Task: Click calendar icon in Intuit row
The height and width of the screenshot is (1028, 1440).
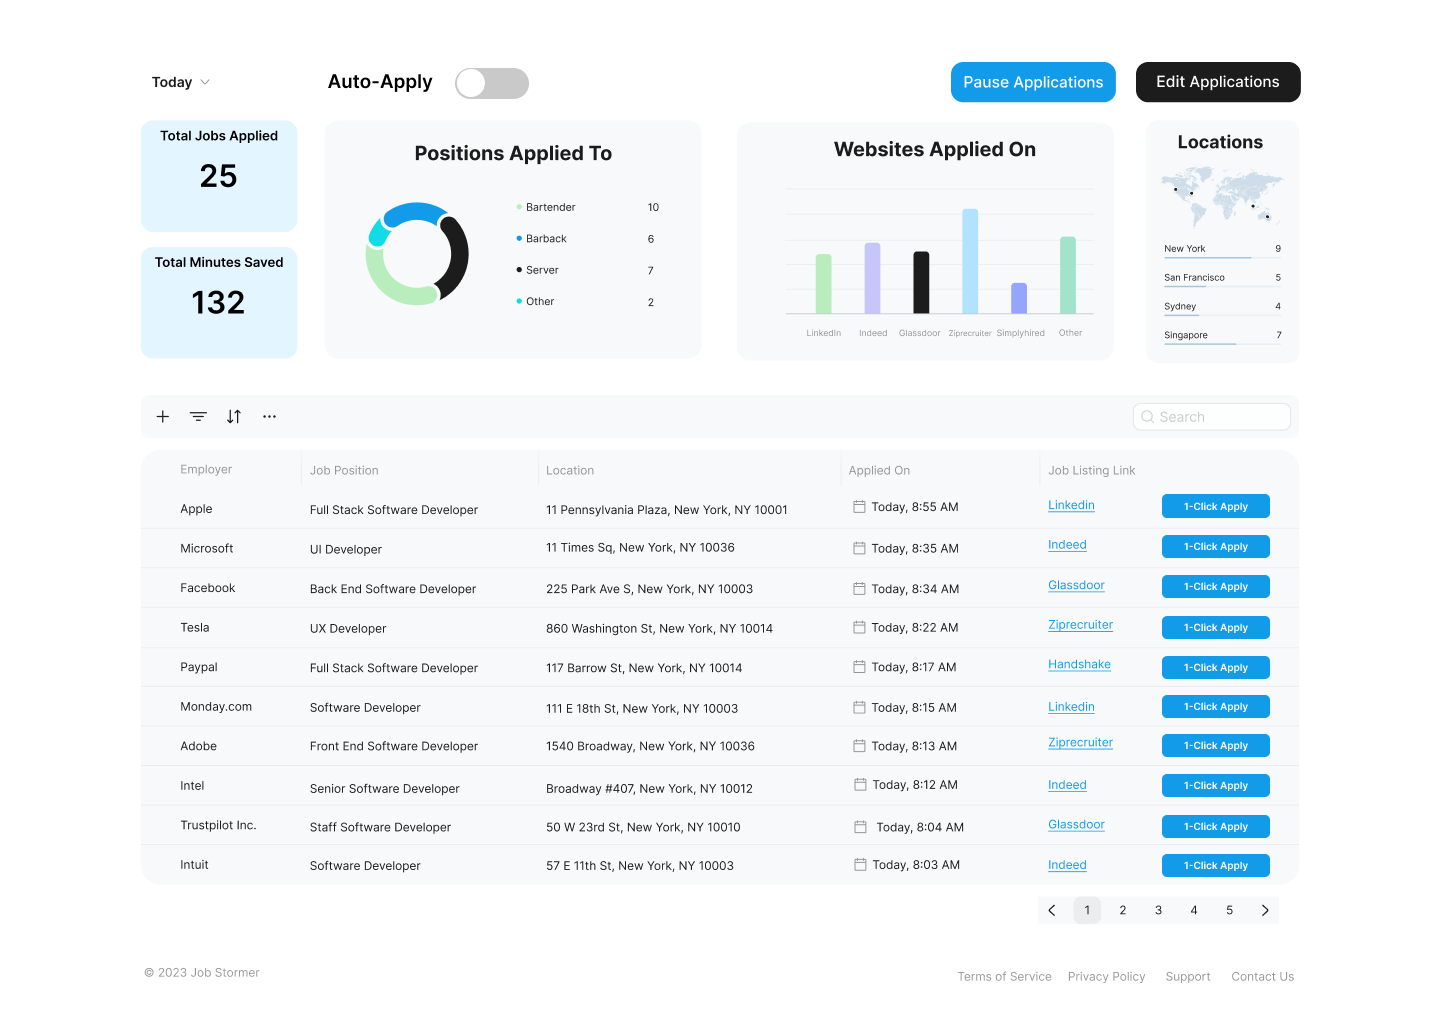Action: [860, 865]
